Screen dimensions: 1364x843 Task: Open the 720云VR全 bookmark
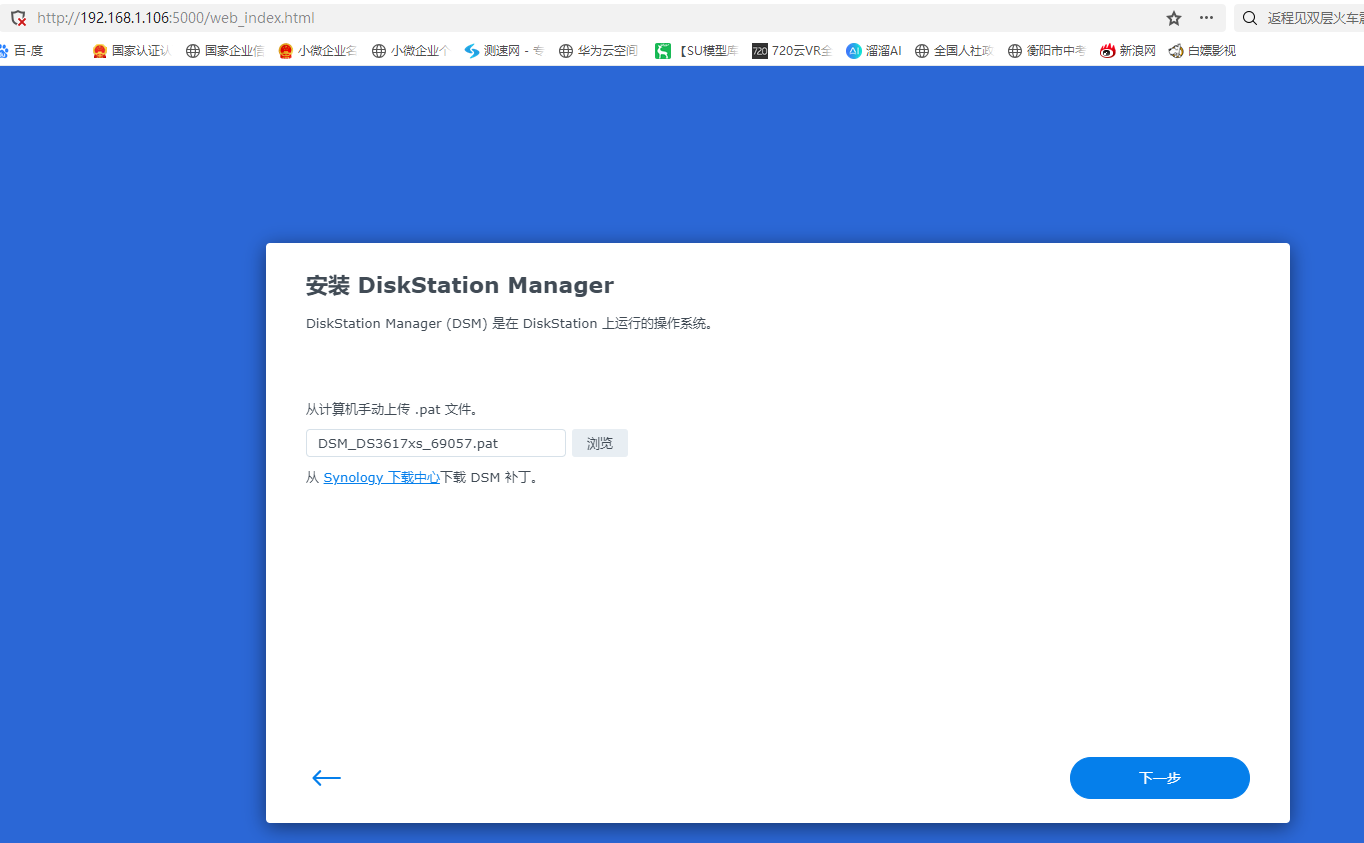[792, 50]
